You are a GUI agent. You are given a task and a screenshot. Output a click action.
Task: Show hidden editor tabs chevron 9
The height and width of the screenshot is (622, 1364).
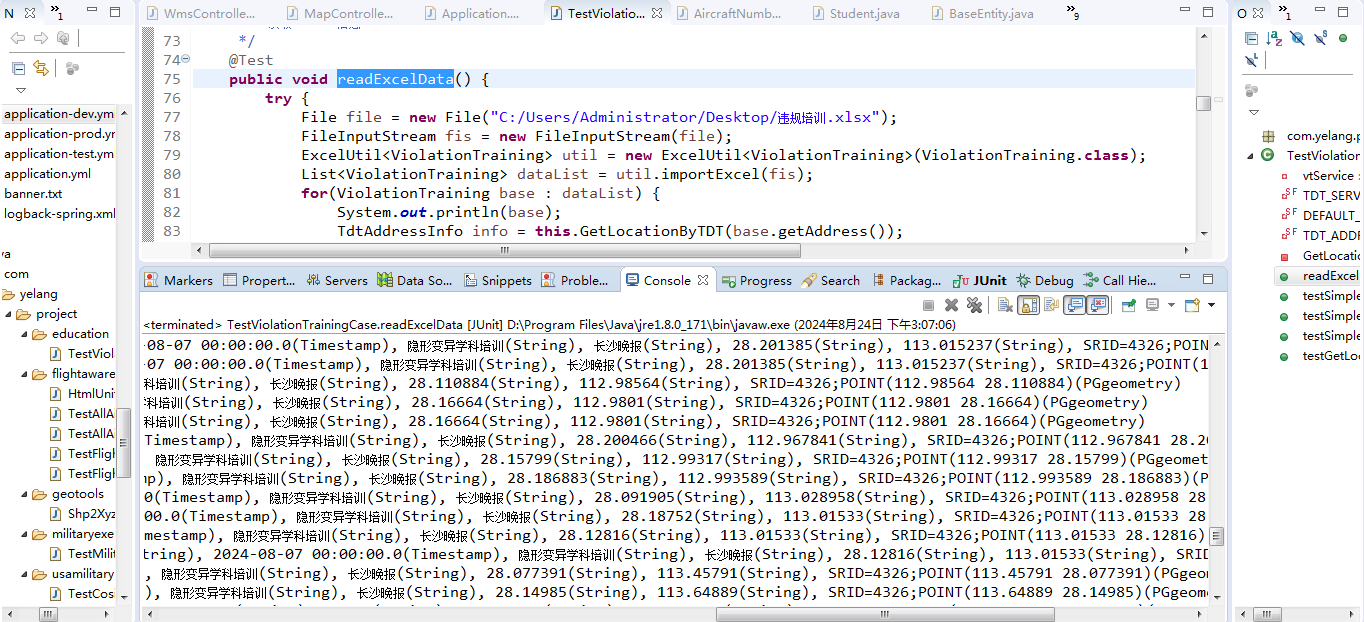point(1072,14)
